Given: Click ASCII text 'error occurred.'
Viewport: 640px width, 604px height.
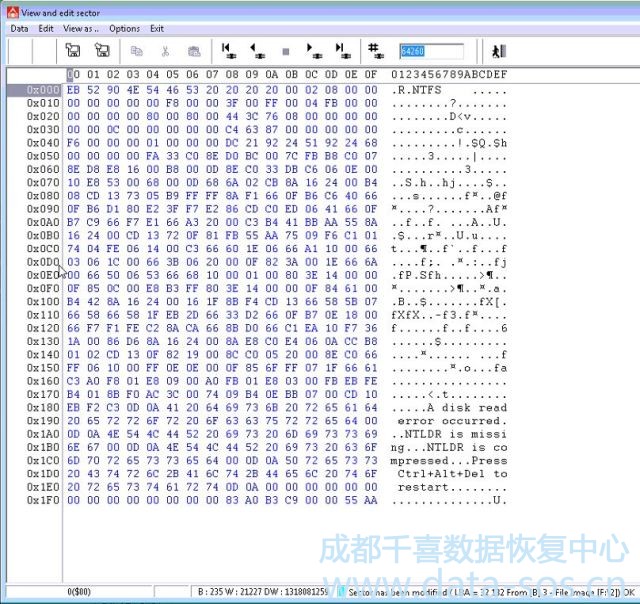Looking at the screenshot, I should pyautogui.click(x=453, y=421).
